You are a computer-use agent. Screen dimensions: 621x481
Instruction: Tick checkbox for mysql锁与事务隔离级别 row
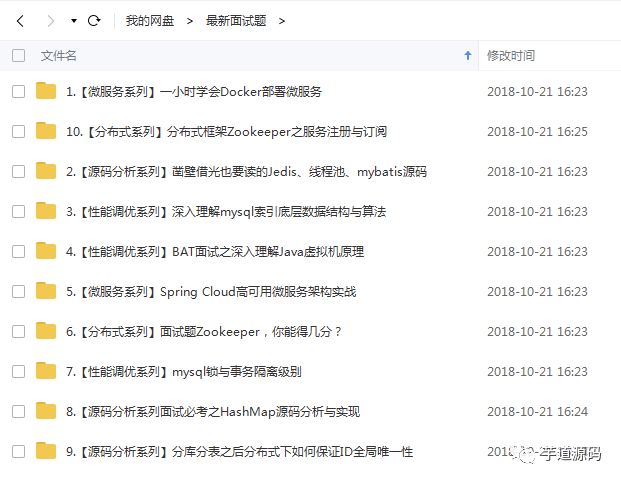click(18, 371)
